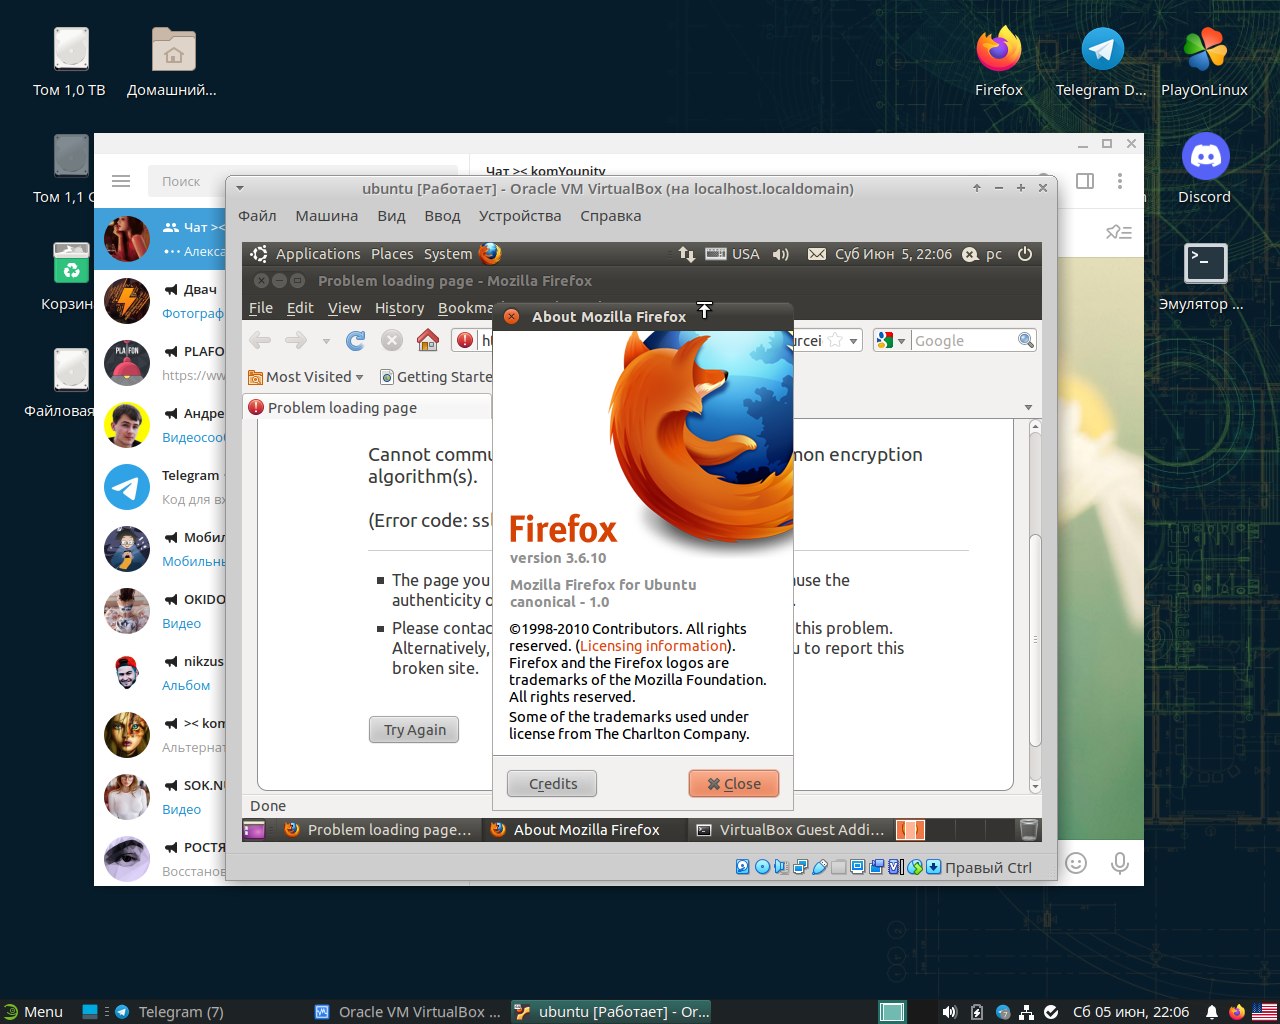The height and width of the screenshot is (1024, 1280).
Task: Open the Домашний home folder icon
Action: pyautogui.click(x=173, y=50)
